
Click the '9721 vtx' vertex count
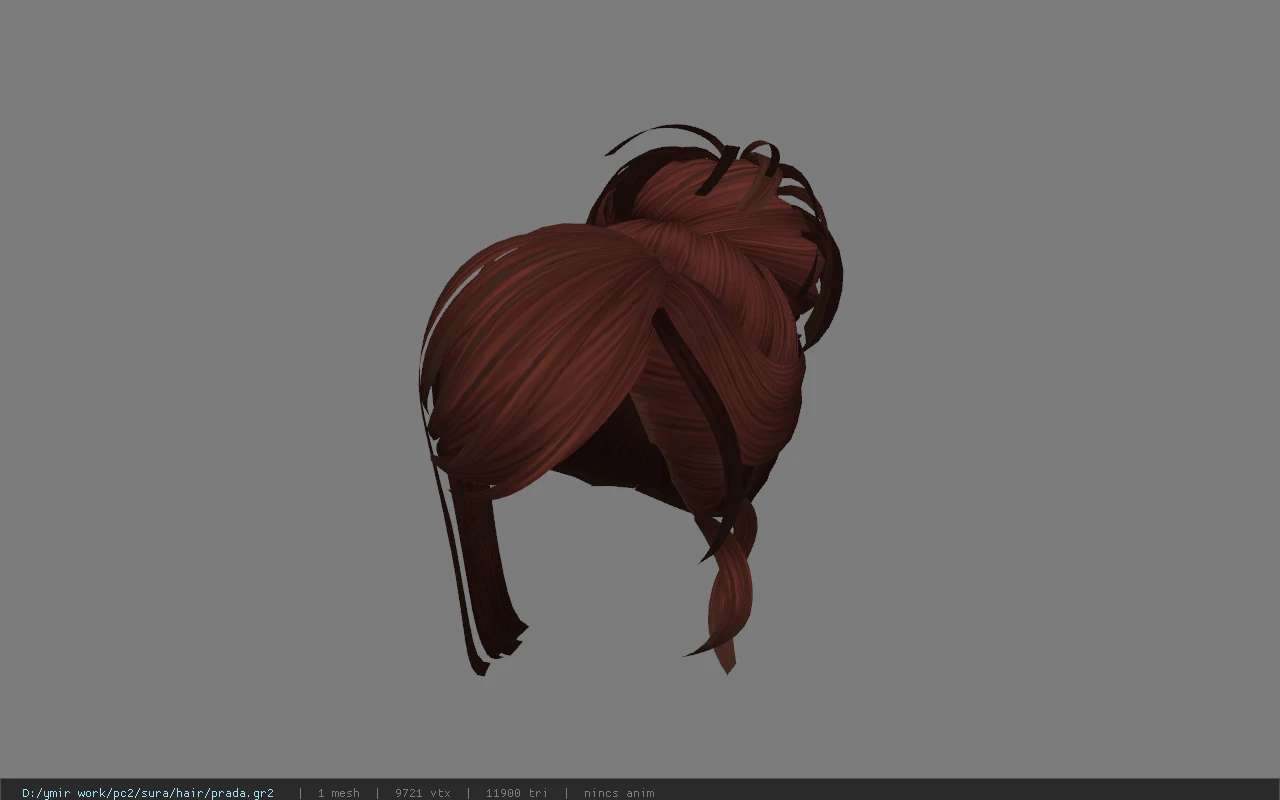pyautogui.click(x=422, y=793)
